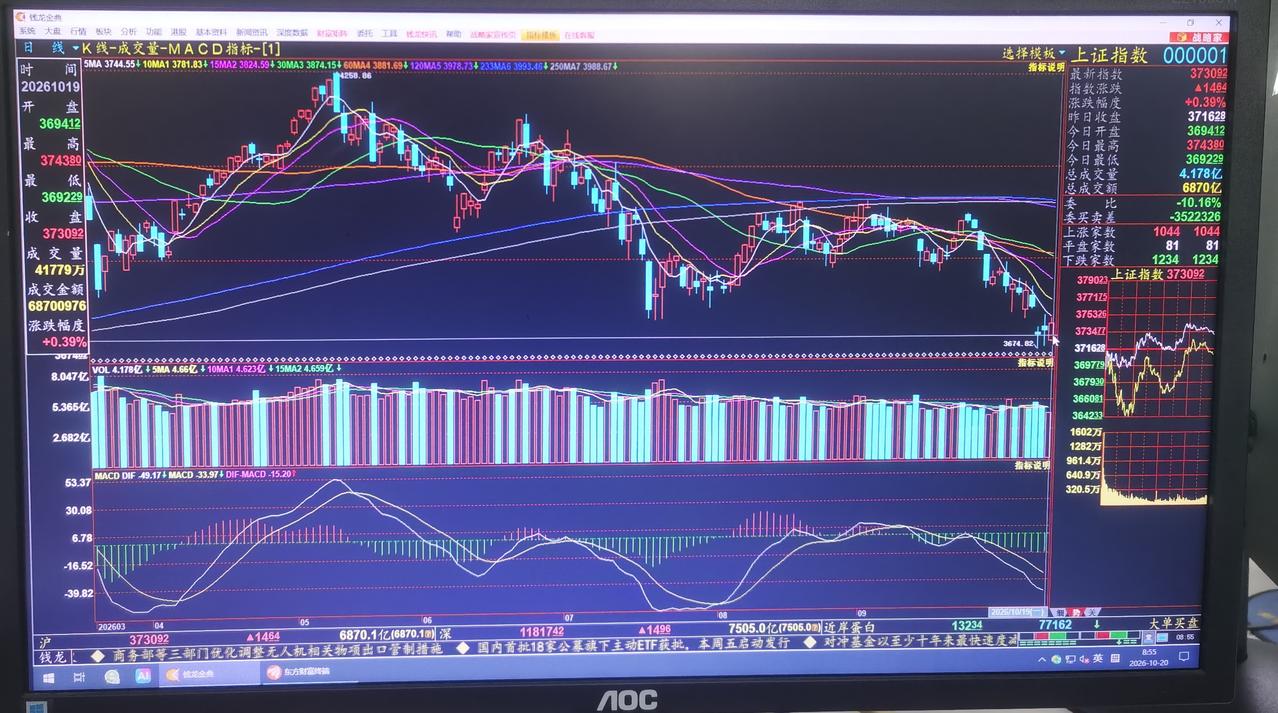Click the stock code 000001
Image resolution: width=1278 pixels, height=713 pixels.
click(1194, 55)
